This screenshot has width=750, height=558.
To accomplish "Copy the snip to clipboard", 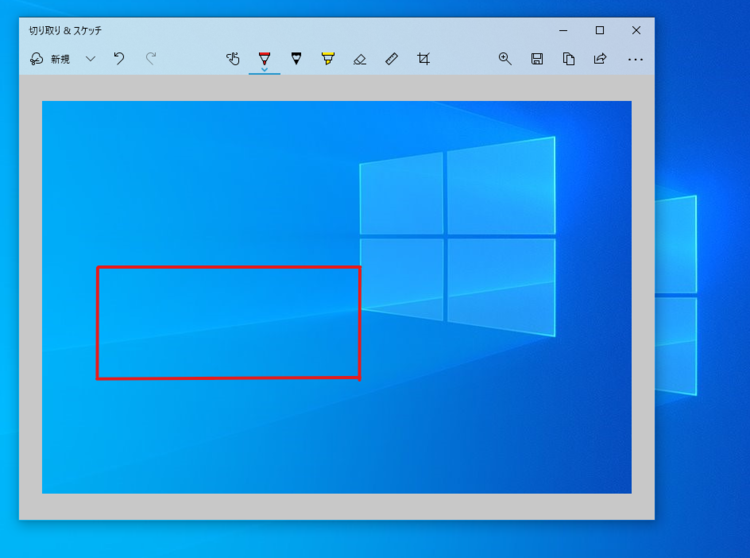I will point(568,59).
